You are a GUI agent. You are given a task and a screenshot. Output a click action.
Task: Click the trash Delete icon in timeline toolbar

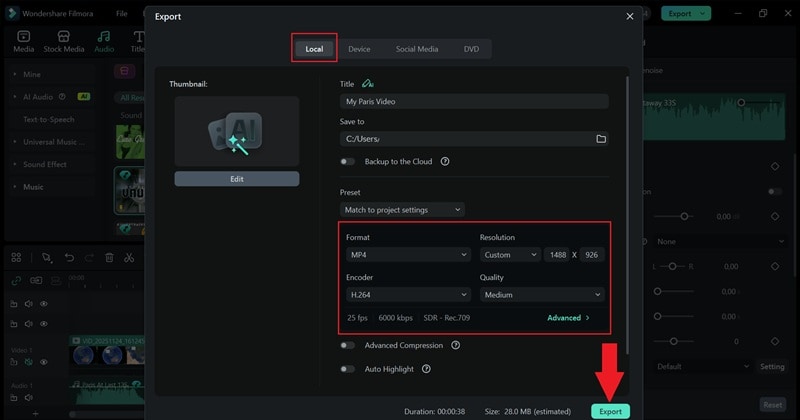coord(109,258)
